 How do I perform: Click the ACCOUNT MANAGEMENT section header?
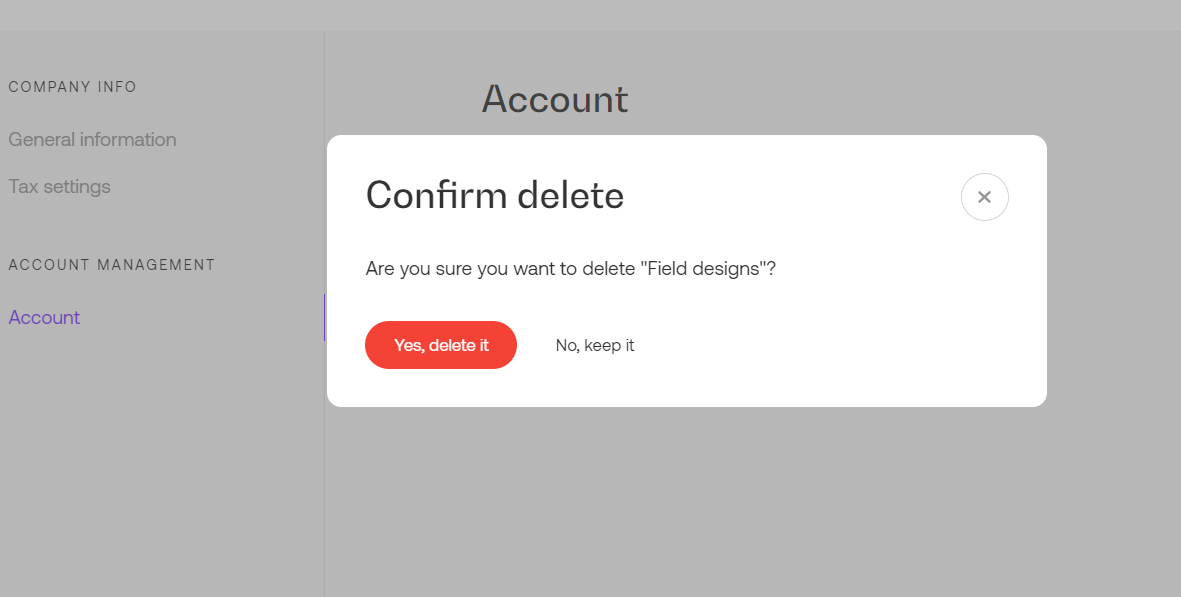pos(111,265)
